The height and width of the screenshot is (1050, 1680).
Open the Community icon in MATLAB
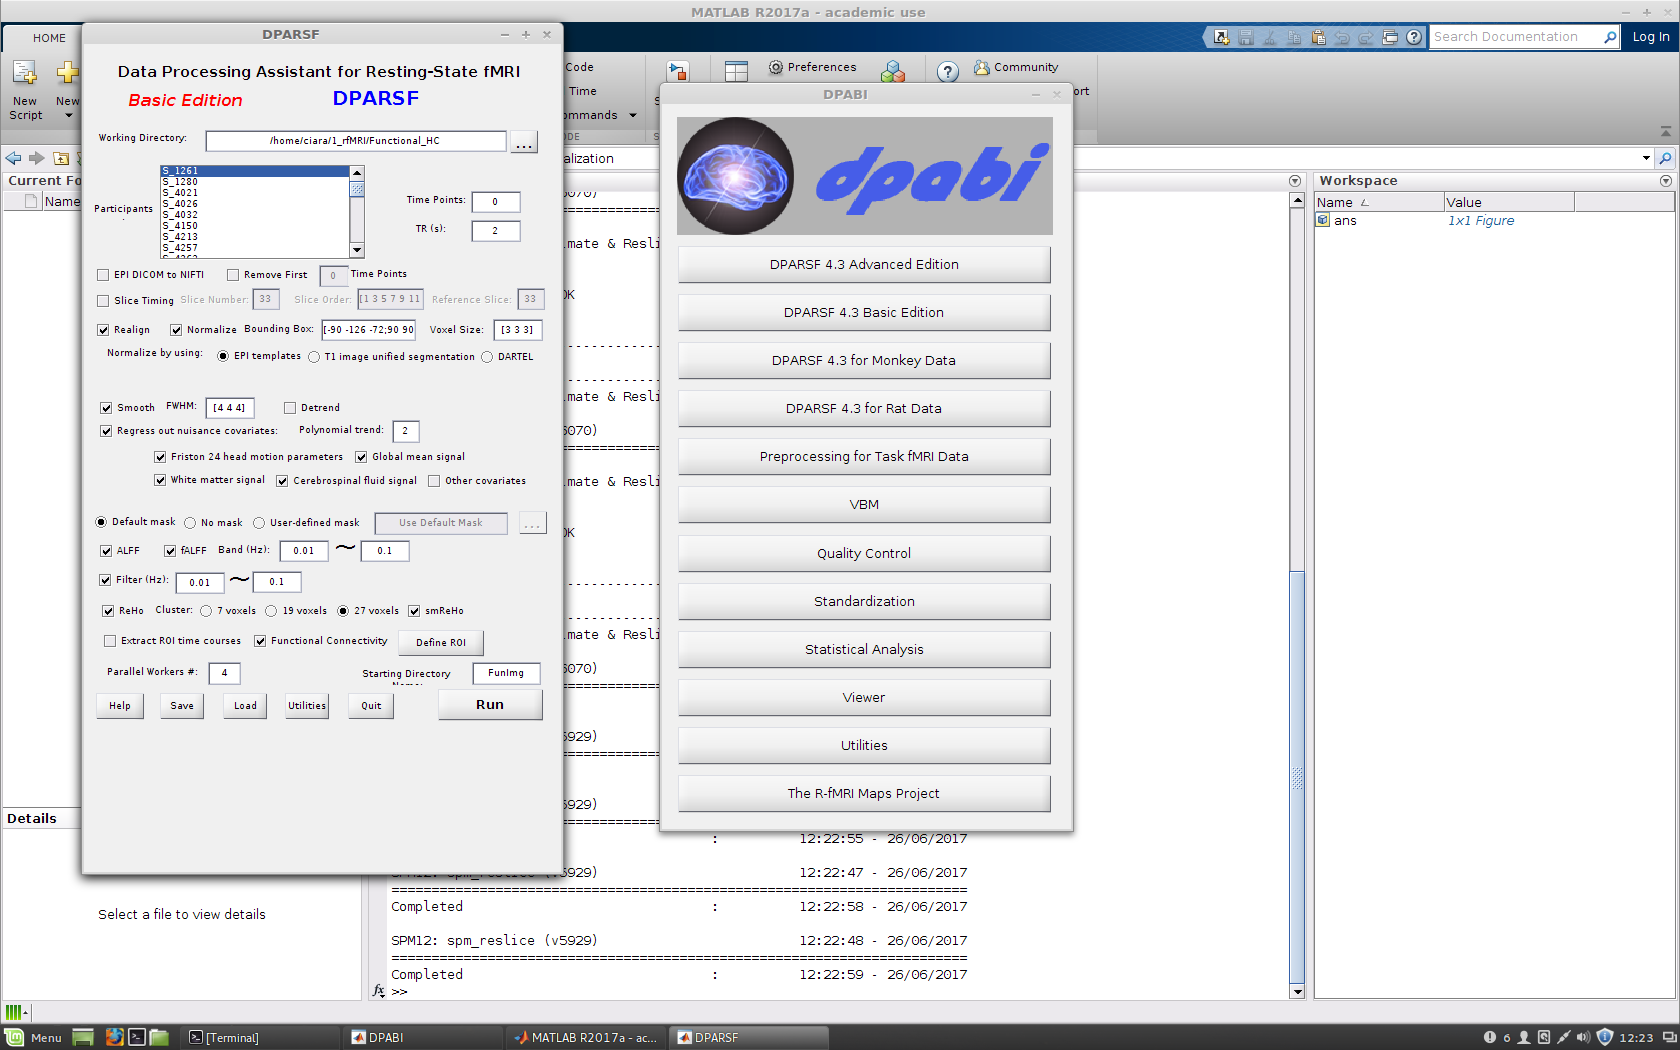pyautogui.click(x=981, y=67)
